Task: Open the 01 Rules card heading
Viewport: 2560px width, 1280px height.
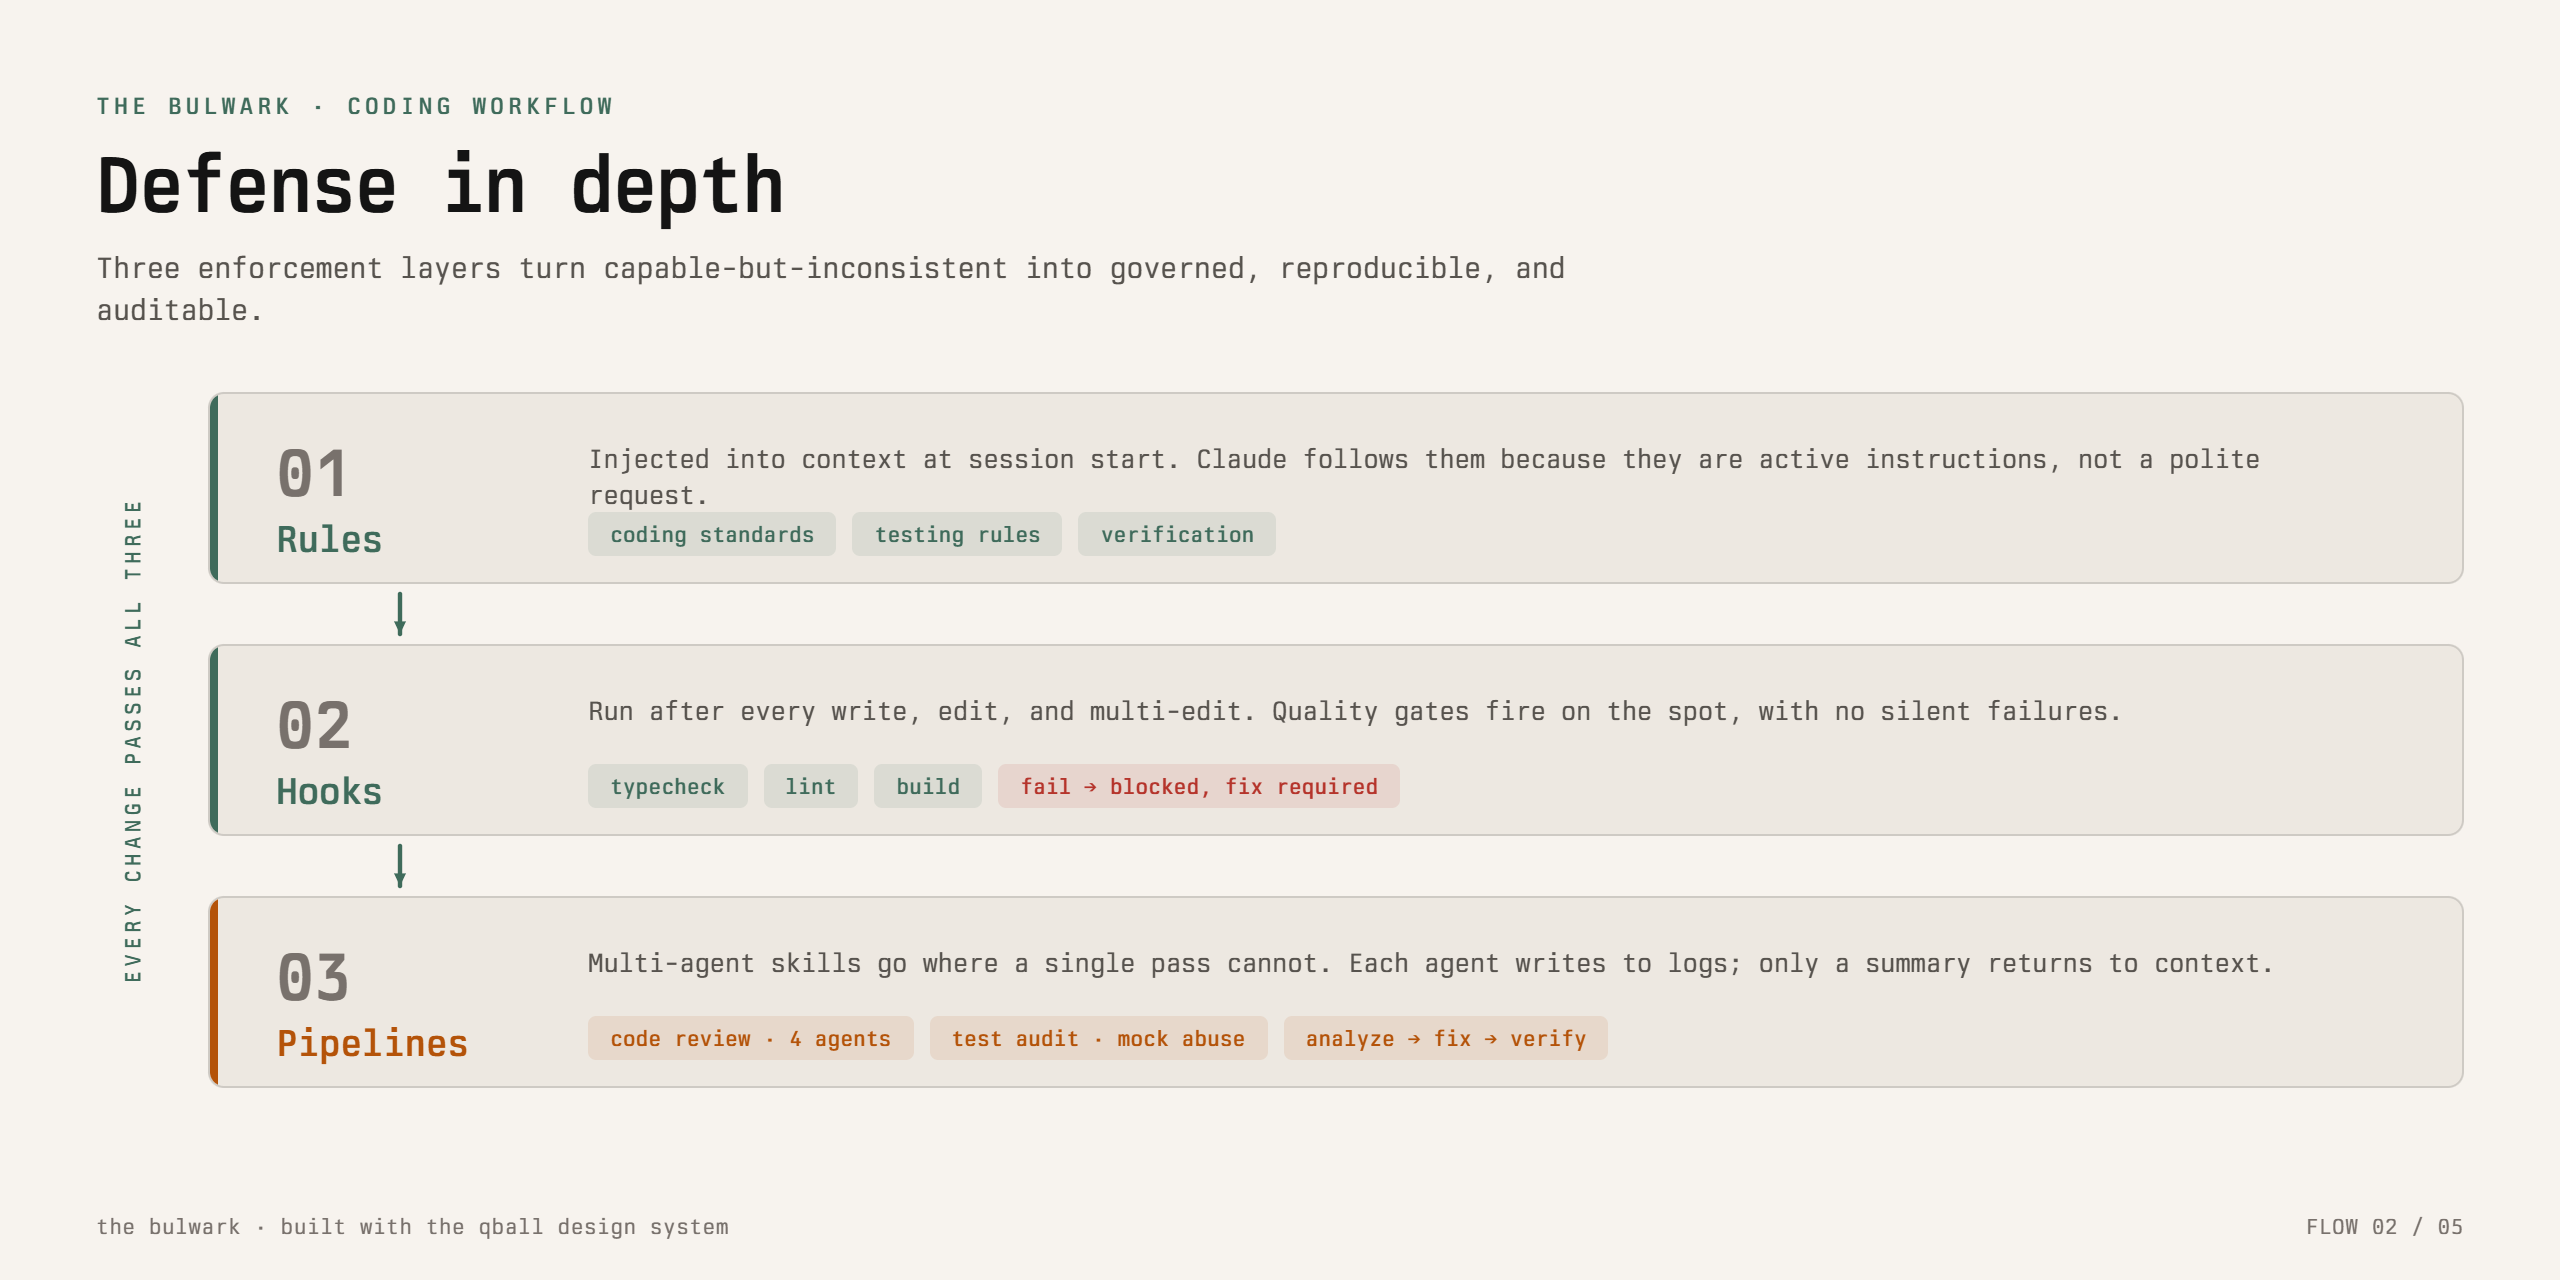Action: pos(330,500)
